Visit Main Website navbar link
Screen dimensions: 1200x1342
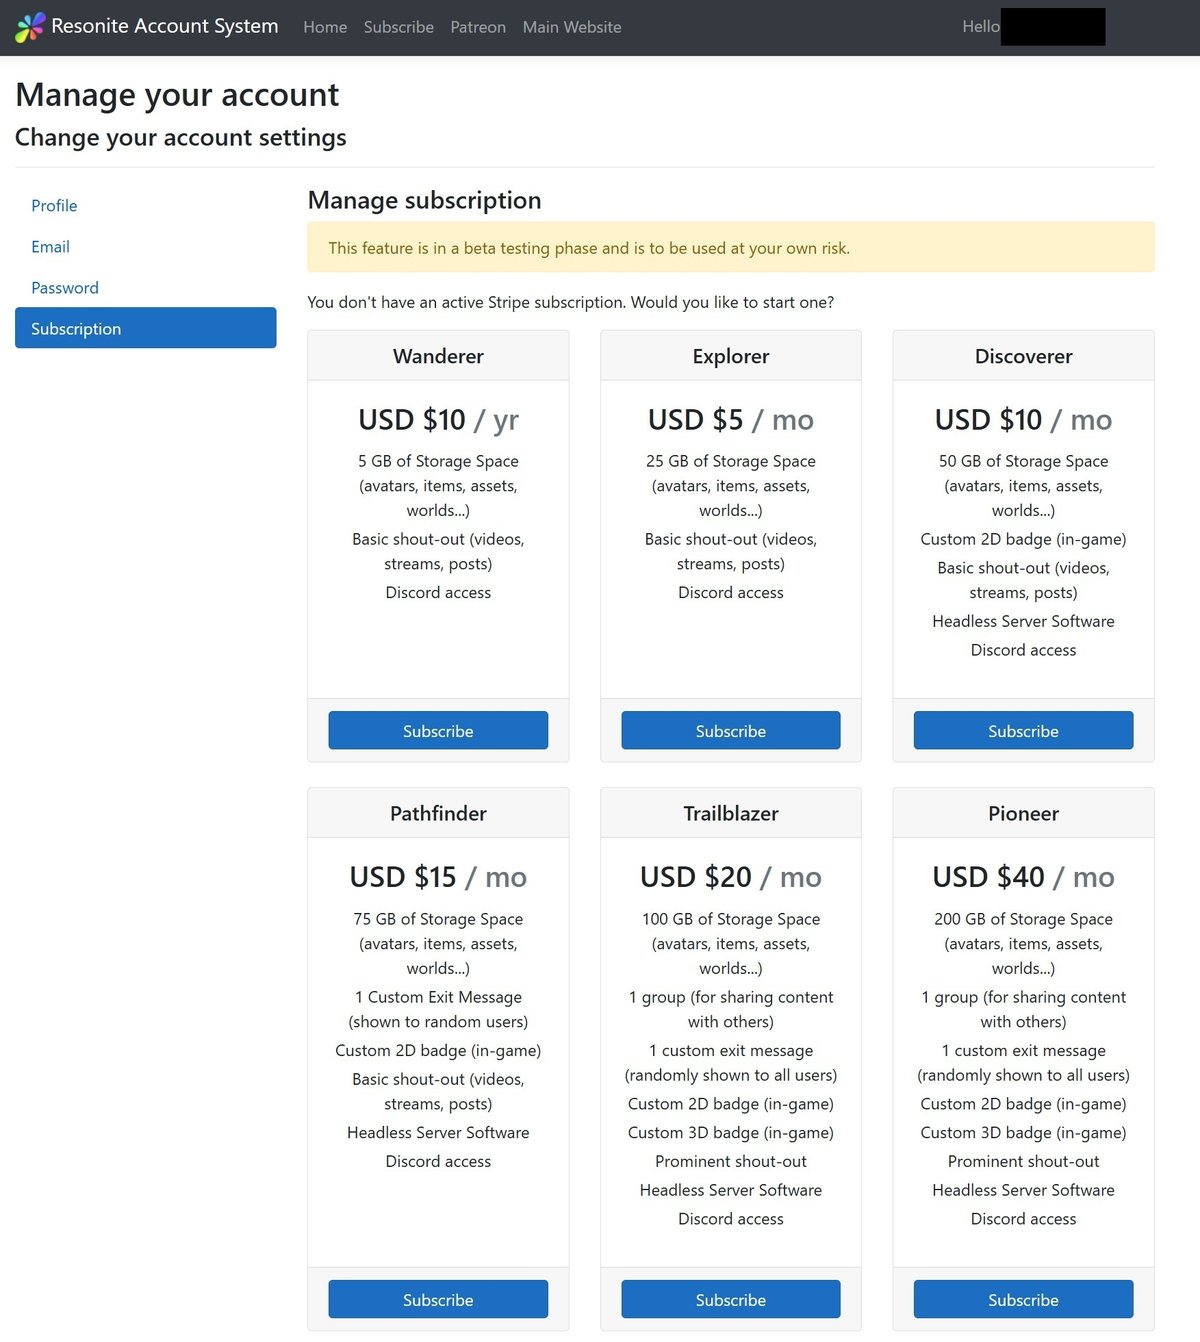point(572,27)
